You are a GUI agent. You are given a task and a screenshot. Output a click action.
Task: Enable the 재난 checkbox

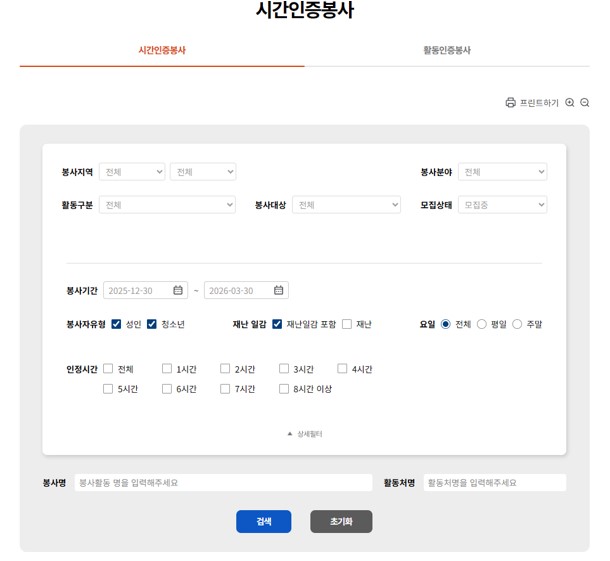tap(347, 324)
